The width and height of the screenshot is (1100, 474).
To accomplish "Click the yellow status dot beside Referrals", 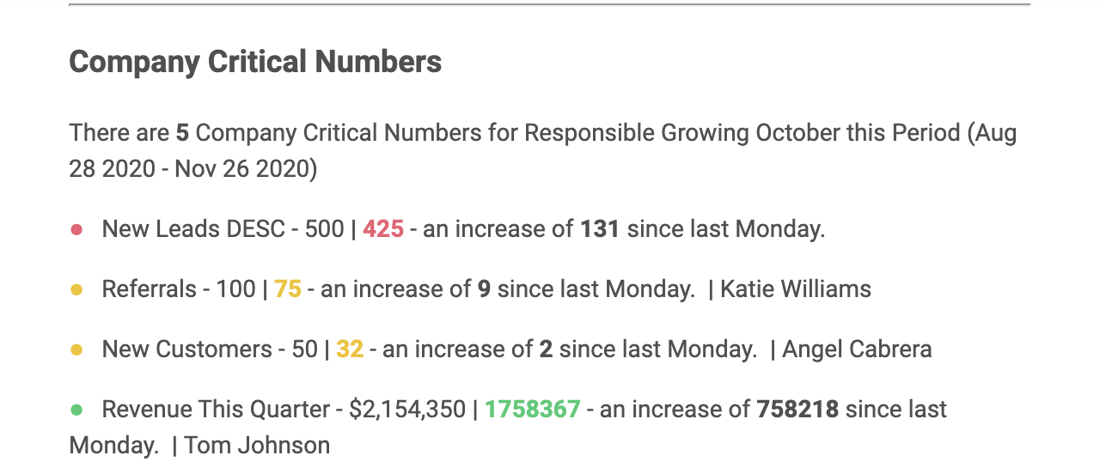I will (77, 290).
